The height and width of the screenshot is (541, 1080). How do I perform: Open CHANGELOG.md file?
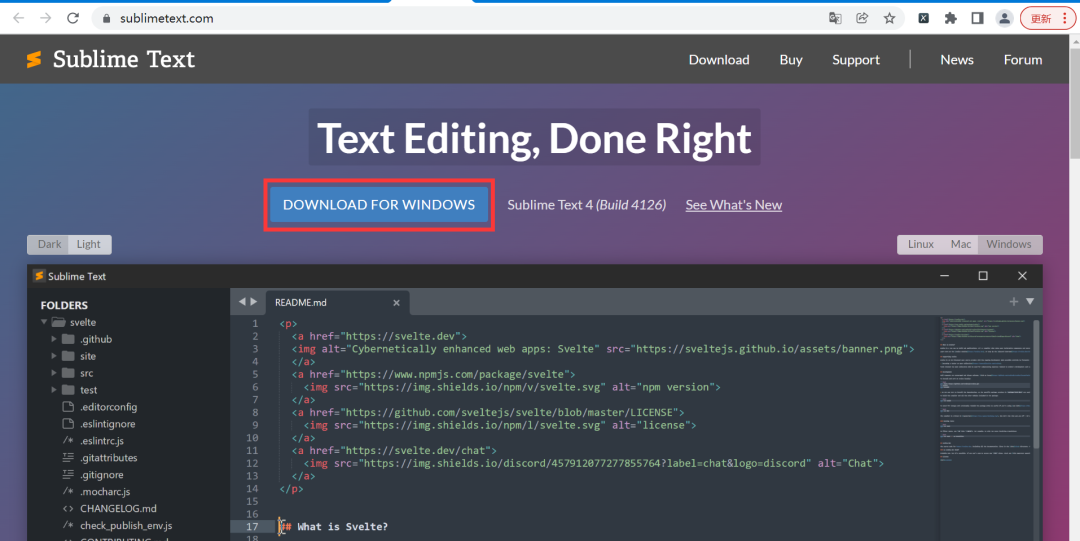[118, 509]
